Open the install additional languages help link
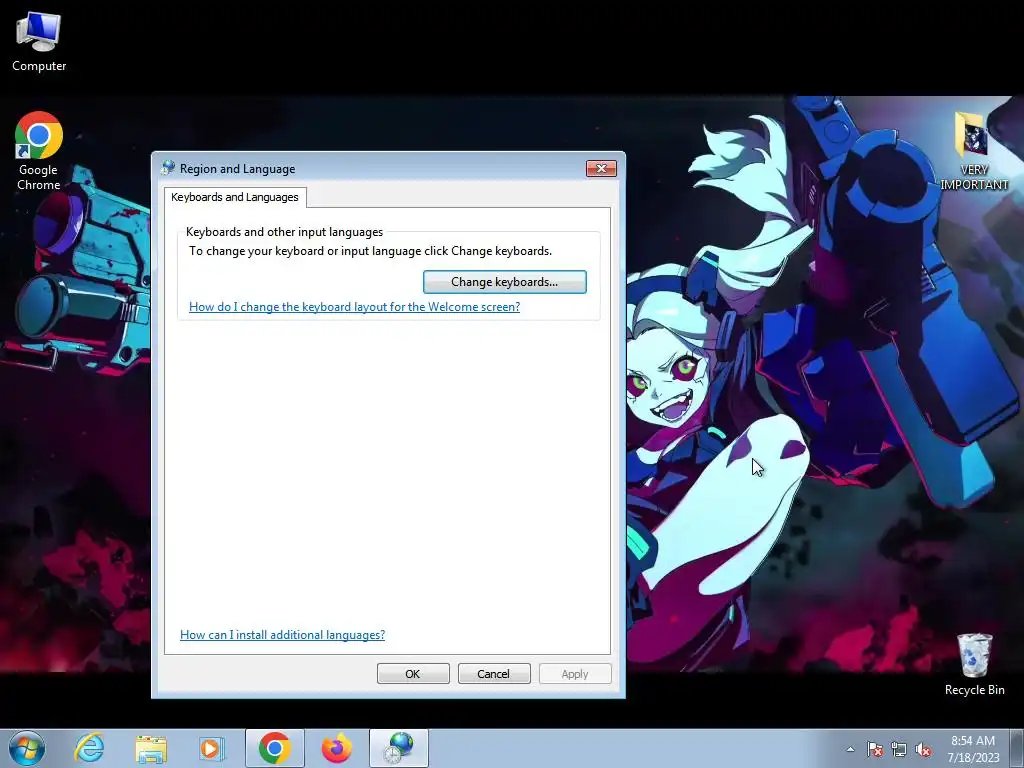 (x=282, y=635)
